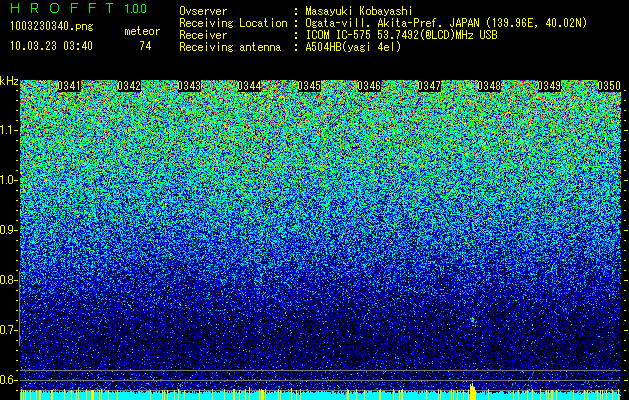This screenshot has height=400, width=629.
Task: Click the 0344 time marker
Action: pos(250,86)
